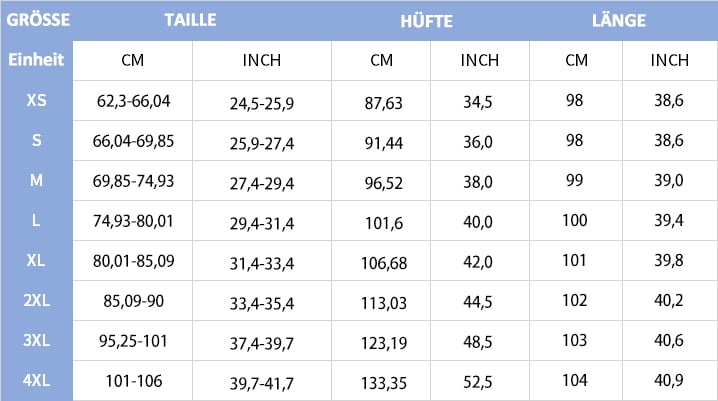
Task: Select the TAILLE header
Action: click(190, 20)
